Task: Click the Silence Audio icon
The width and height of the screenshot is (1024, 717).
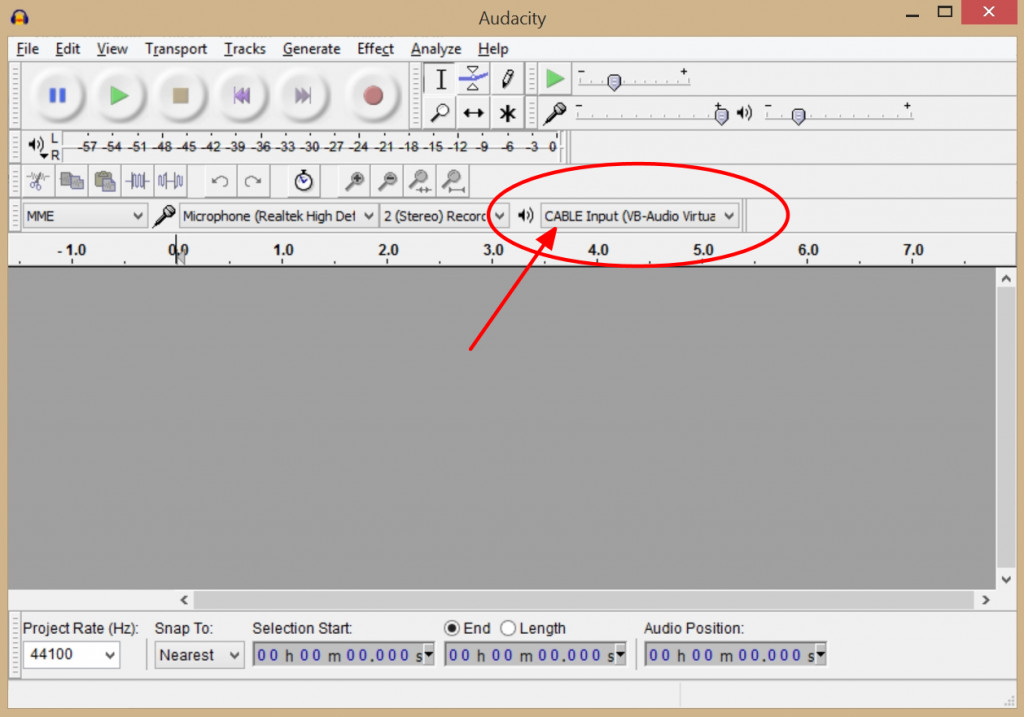Action: 170,180
